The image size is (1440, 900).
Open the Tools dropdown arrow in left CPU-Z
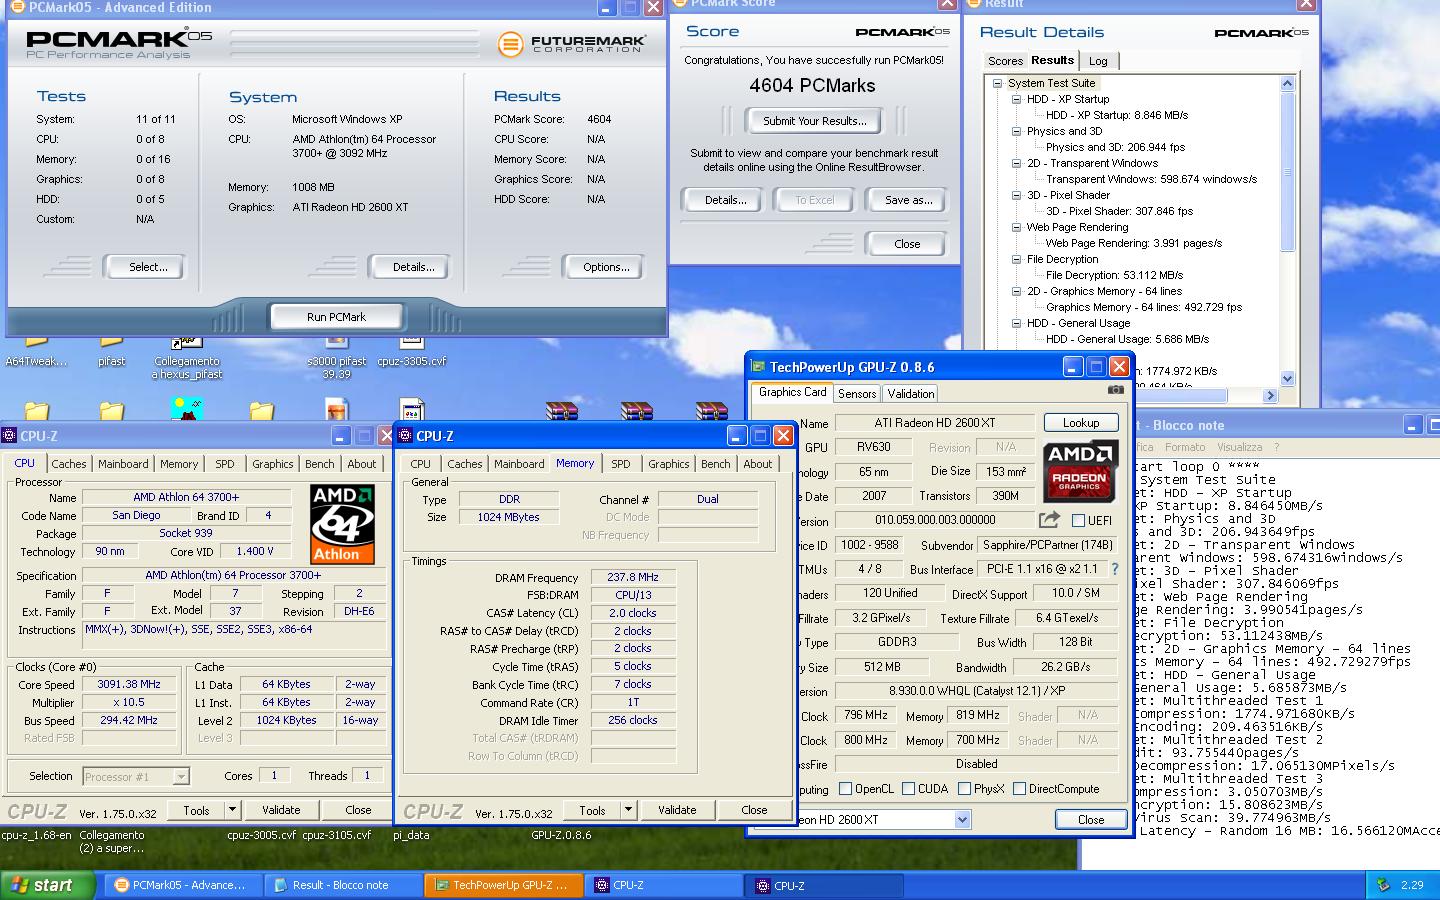pyautogui.click(x=233, y=810)
